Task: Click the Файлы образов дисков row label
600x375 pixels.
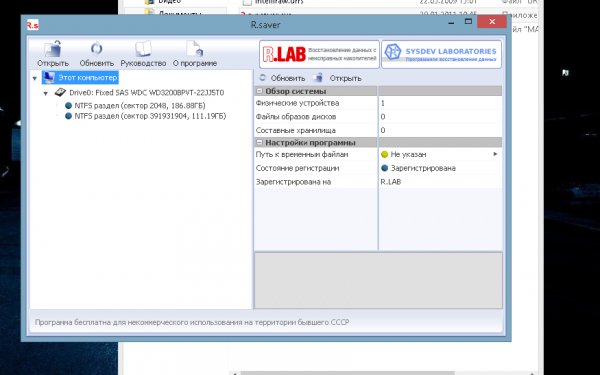Action: 296,117
